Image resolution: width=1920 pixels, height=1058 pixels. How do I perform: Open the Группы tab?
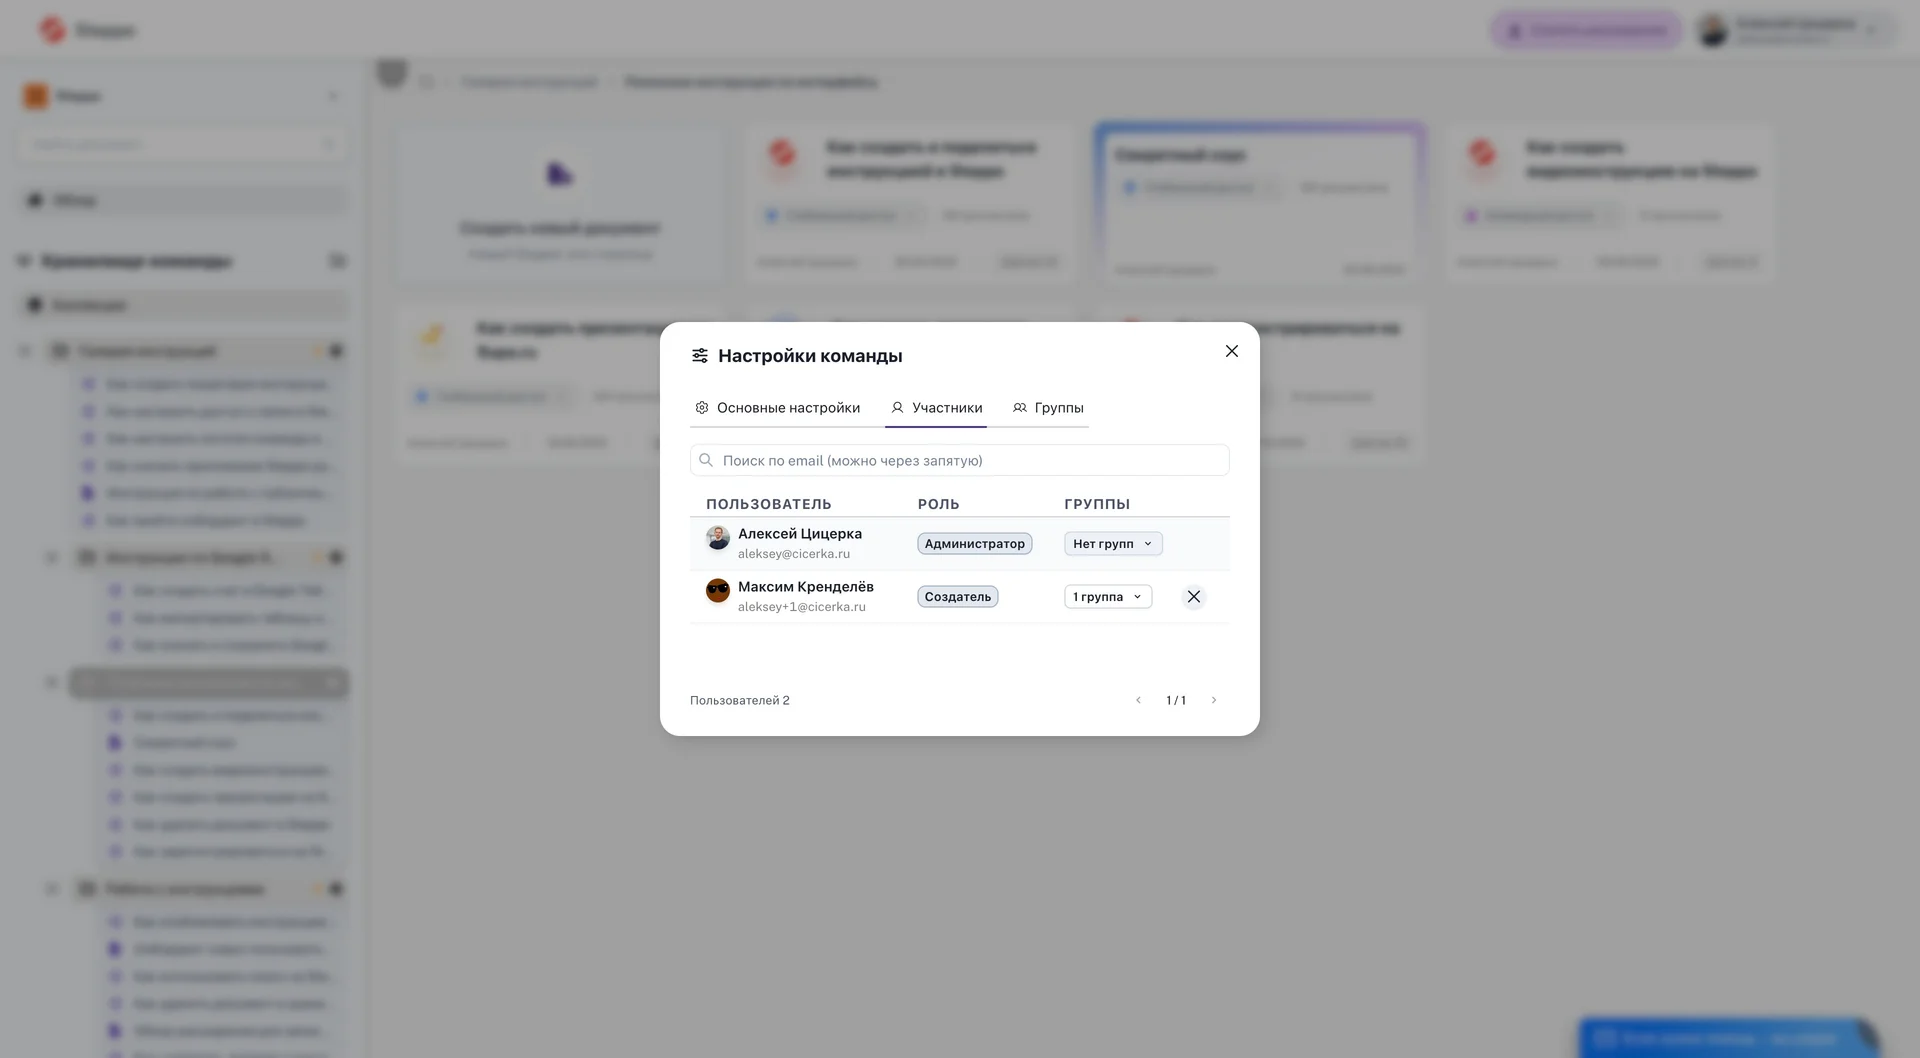point(1058,408)
